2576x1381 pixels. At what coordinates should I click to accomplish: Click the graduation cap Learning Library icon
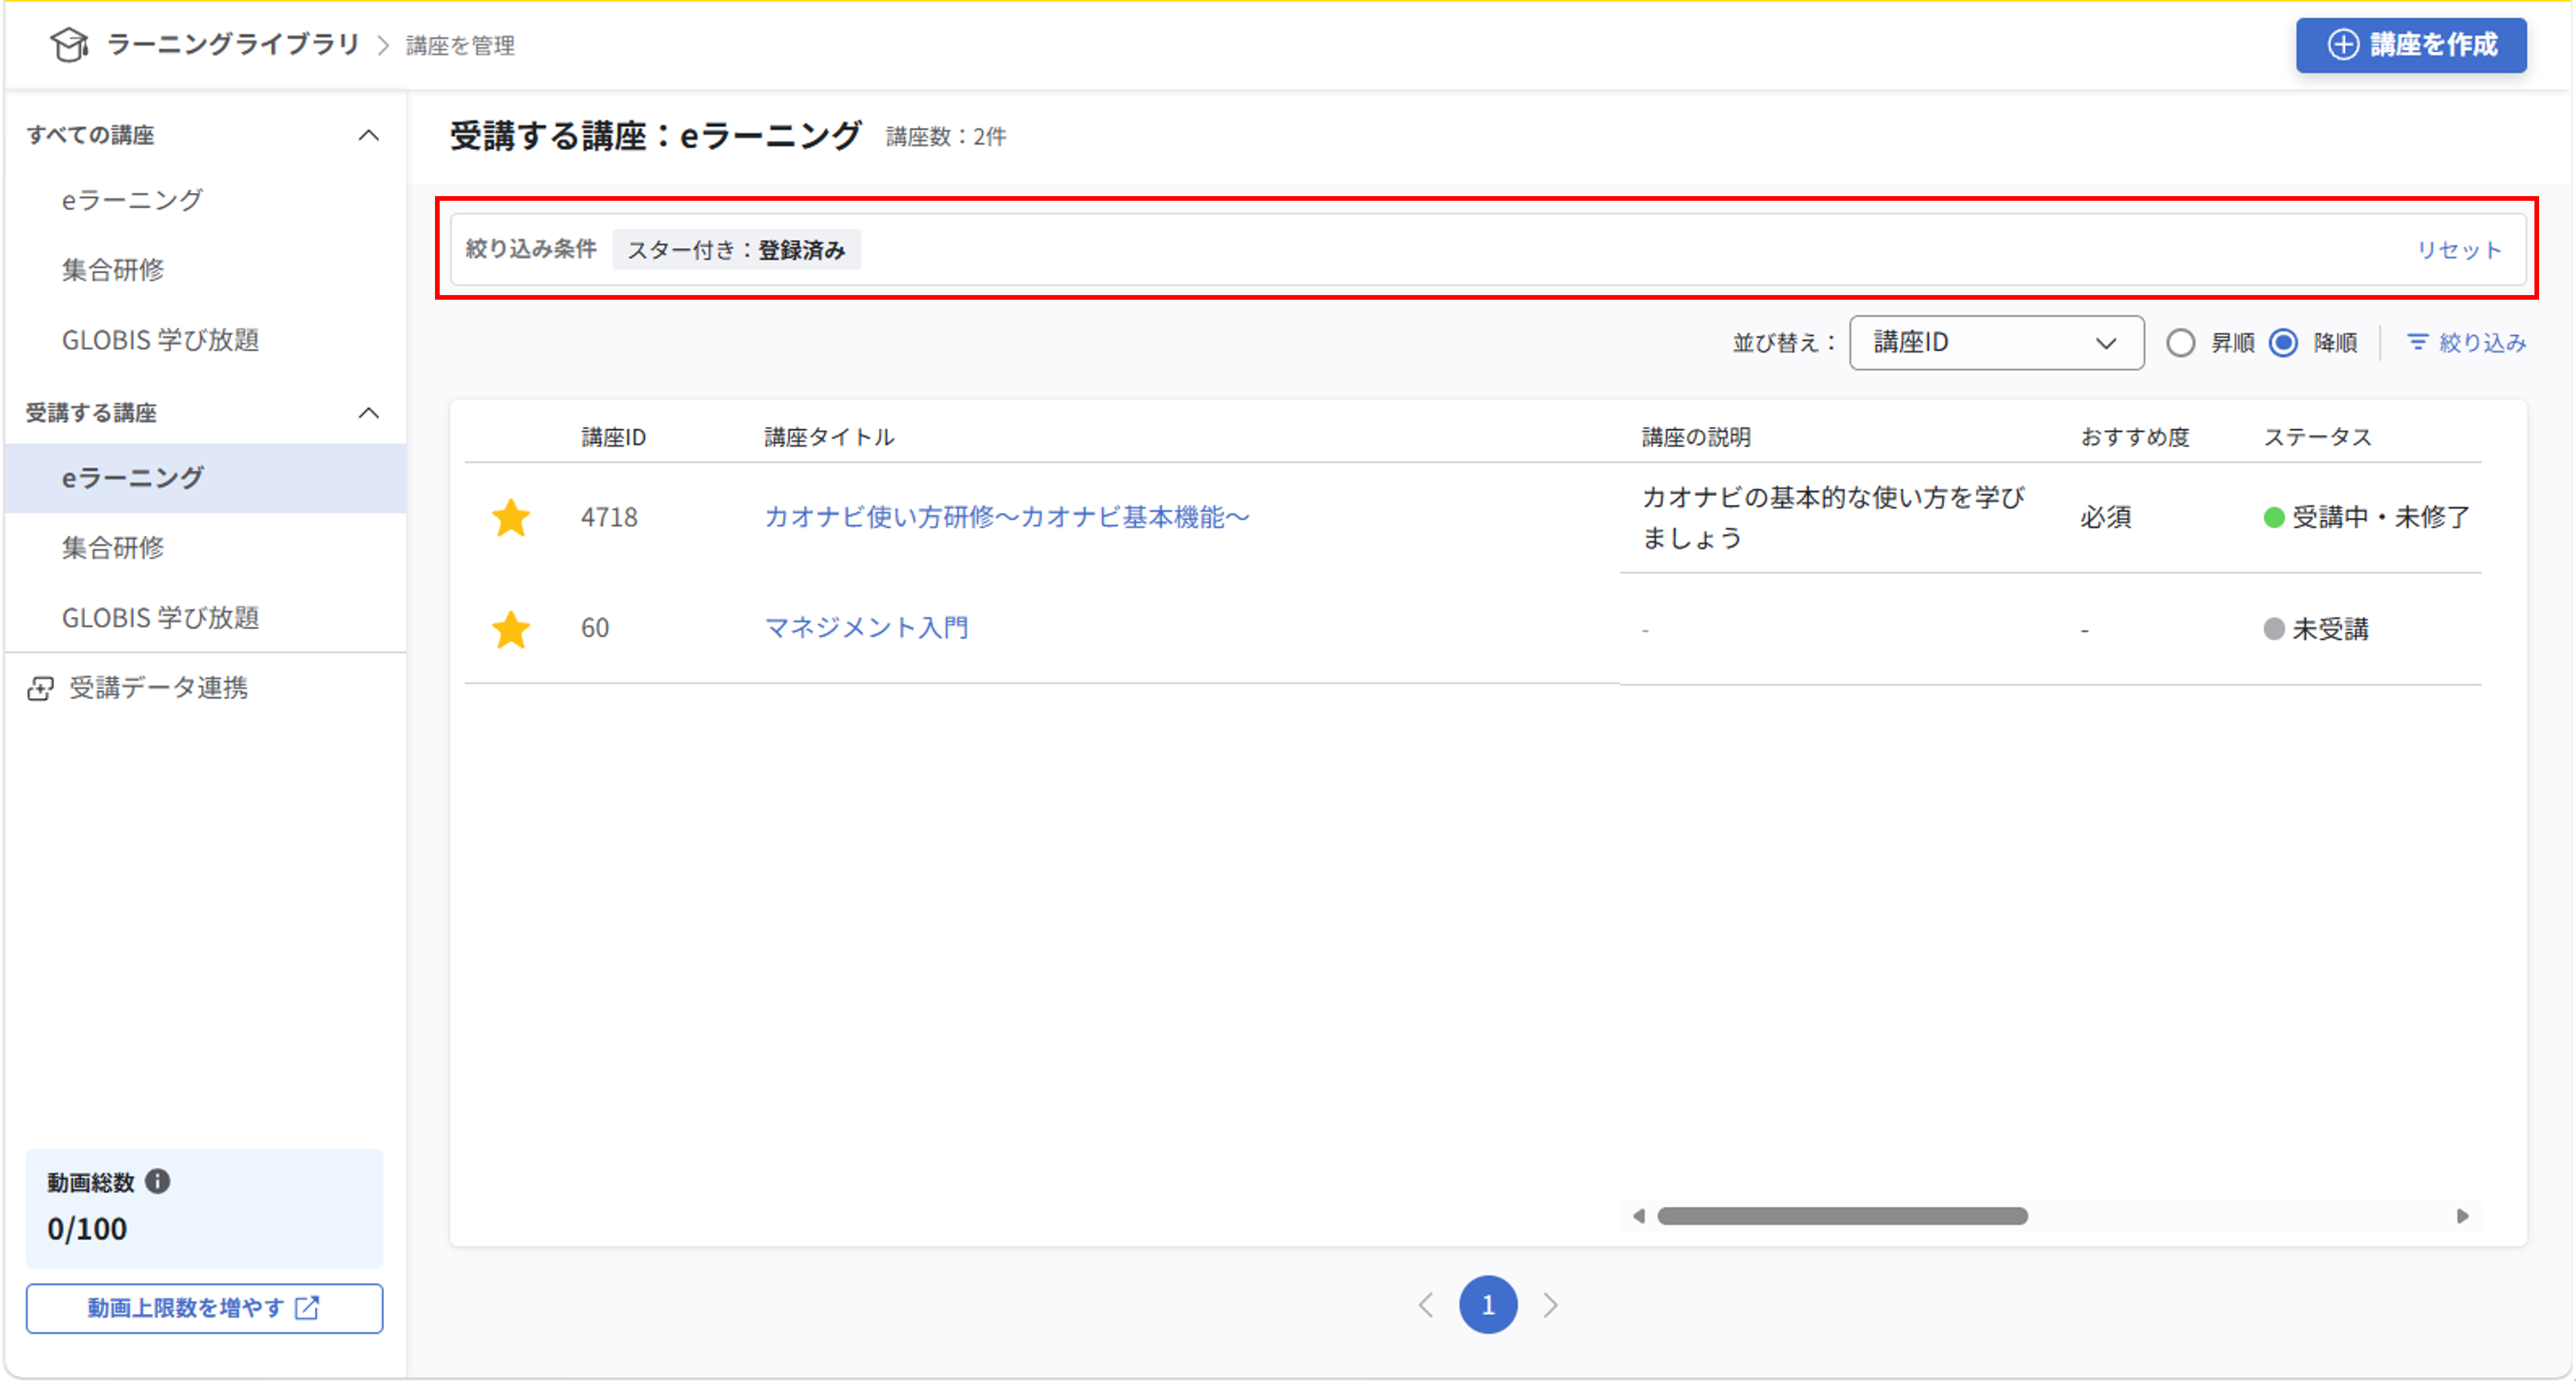point(69,45)
